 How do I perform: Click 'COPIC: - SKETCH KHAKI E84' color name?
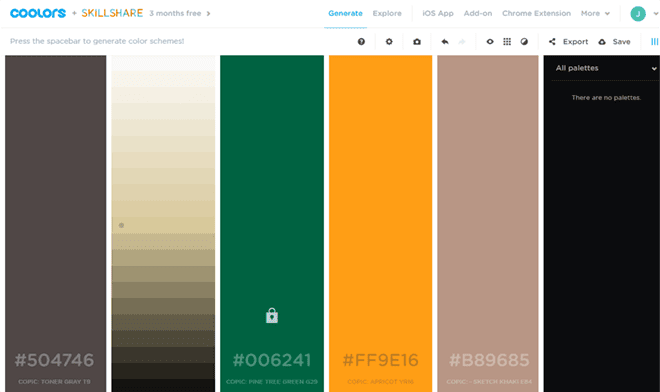pyautogui.click(x=489, y=382)
